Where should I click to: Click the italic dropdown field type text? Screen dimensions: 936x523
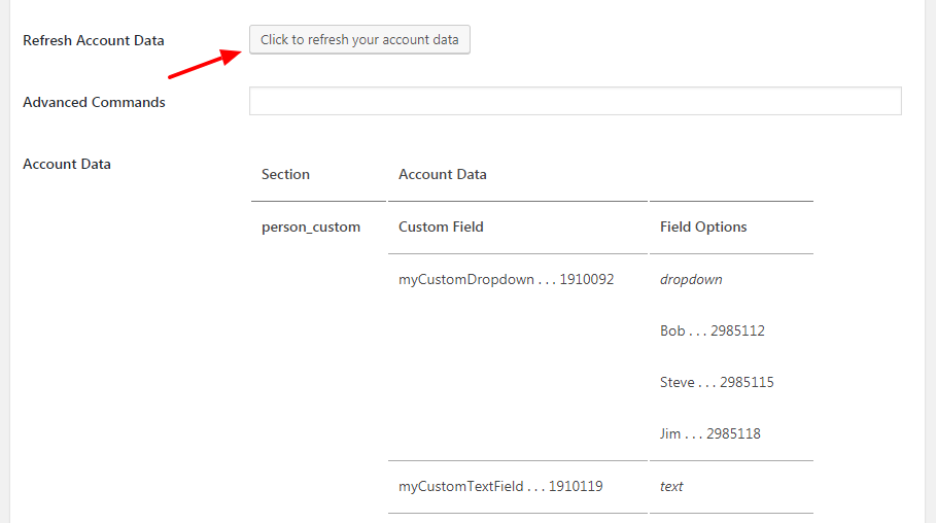click(x=690, y=280)
